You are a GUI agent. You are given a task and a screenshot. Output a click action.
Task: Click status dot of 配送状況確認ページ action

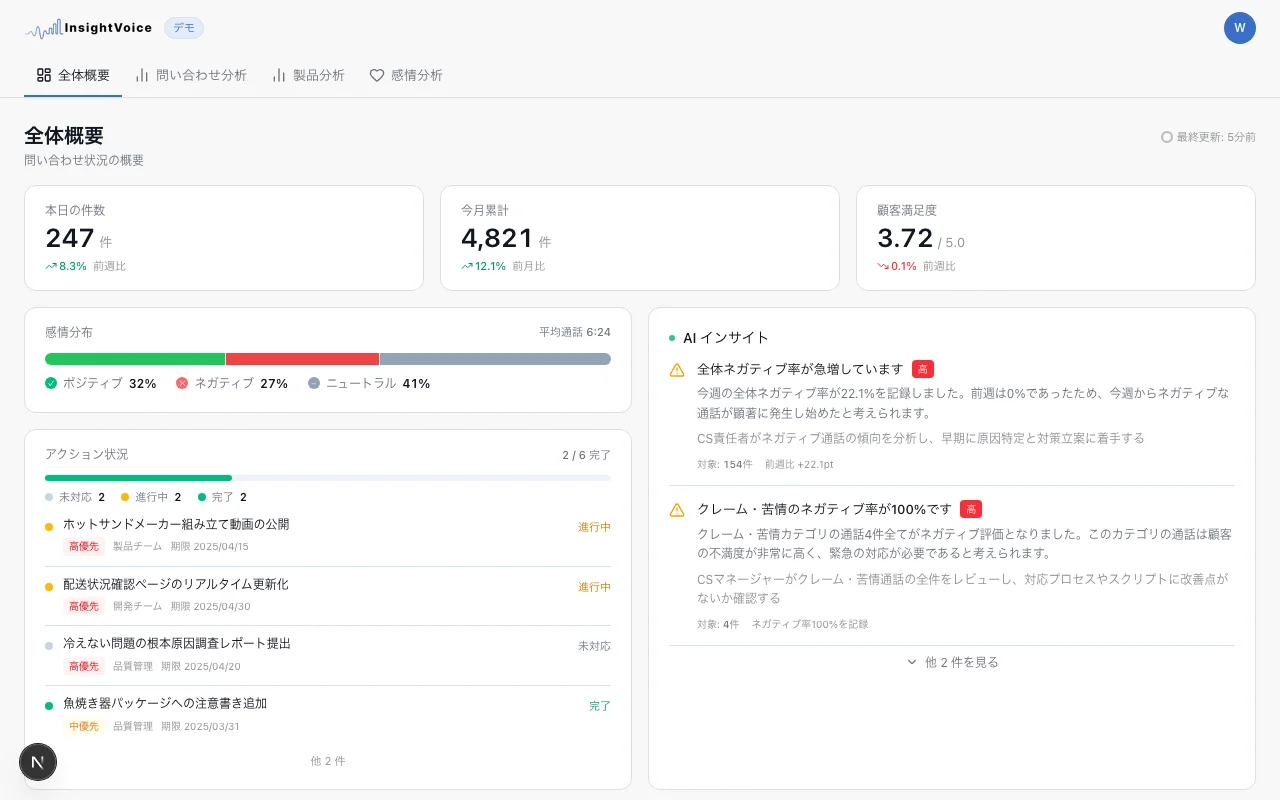tap(49, 586)
